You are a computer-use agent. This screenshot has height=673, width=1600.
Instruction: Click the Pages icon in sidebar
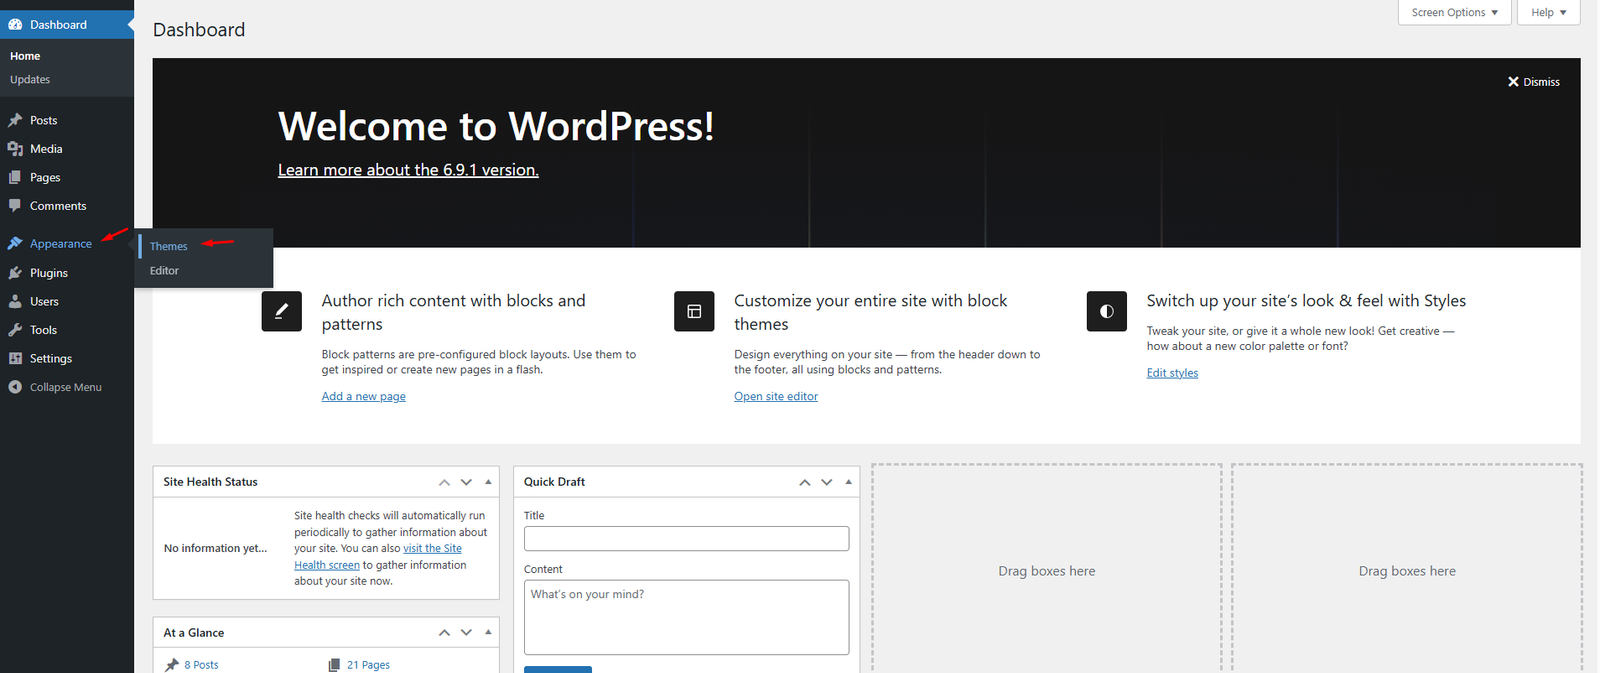click(x=15, y=177)
